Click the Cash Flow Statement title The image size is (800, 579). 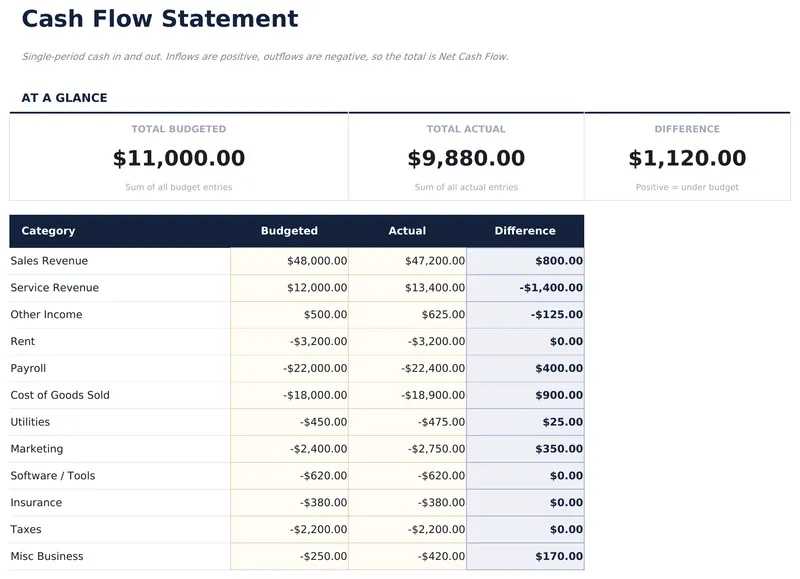pos(160,19)
